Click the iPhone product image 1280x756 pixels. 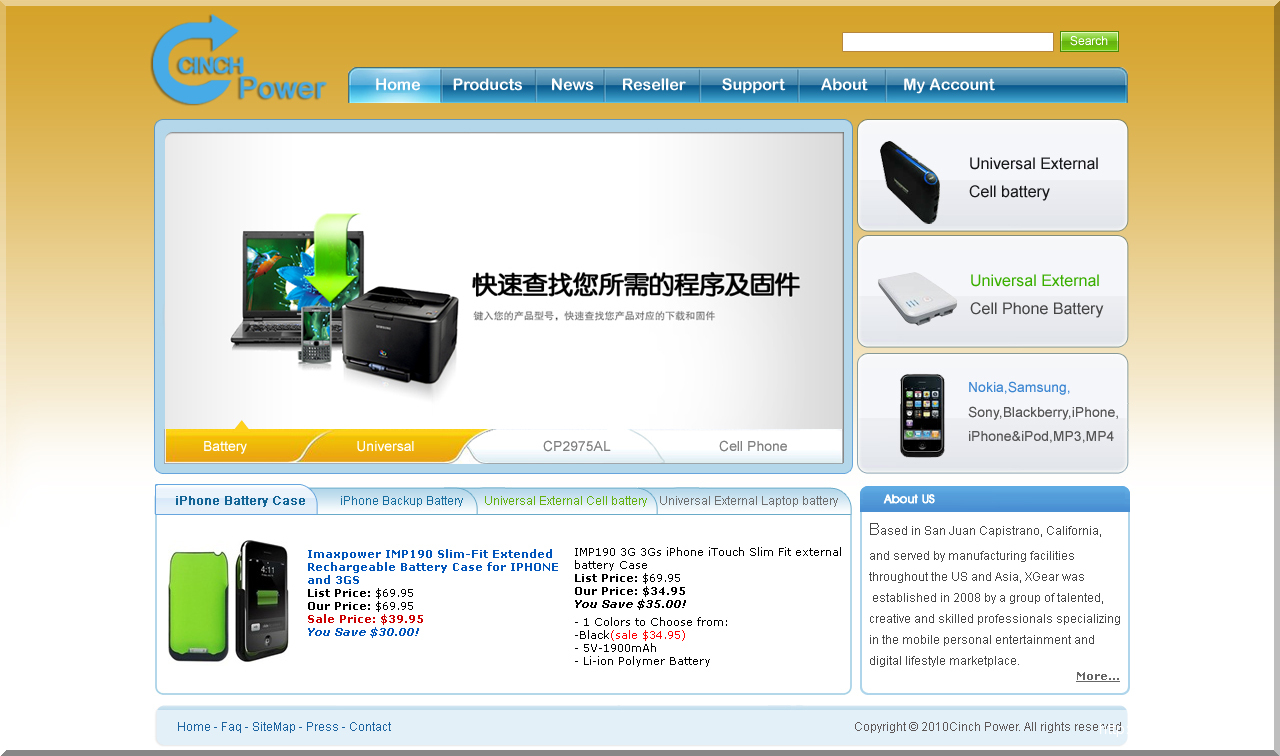(x=921, y=415)
